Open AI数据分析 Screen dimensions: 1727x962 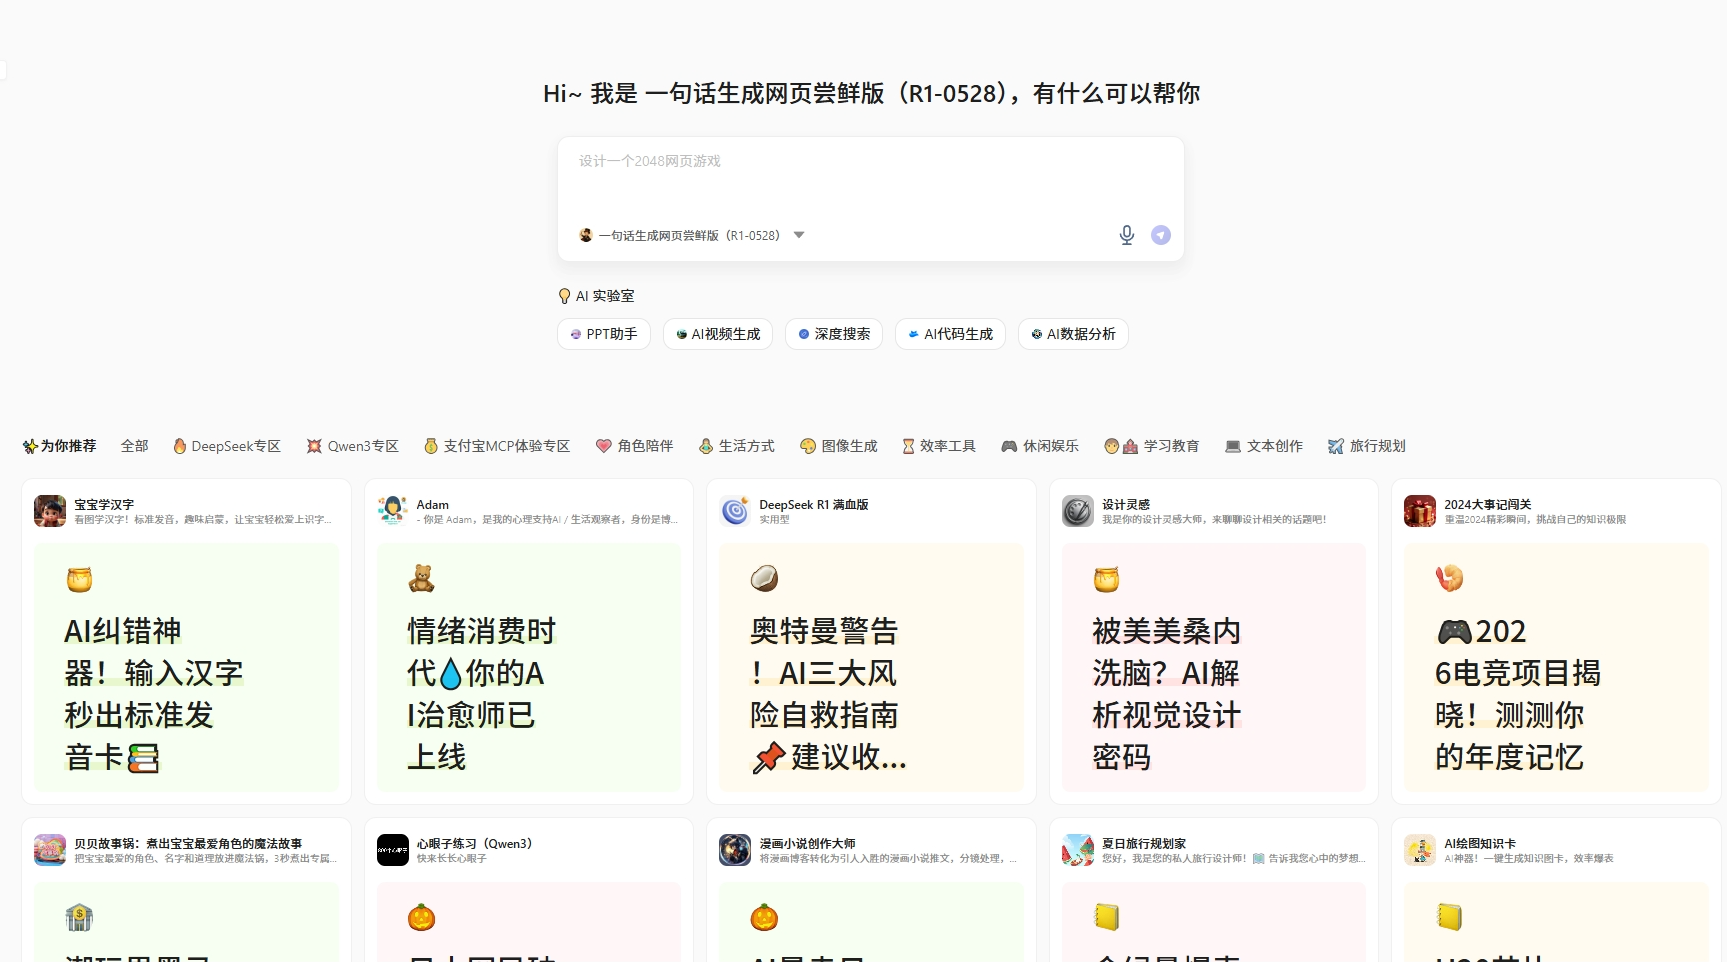[1072, 334]
